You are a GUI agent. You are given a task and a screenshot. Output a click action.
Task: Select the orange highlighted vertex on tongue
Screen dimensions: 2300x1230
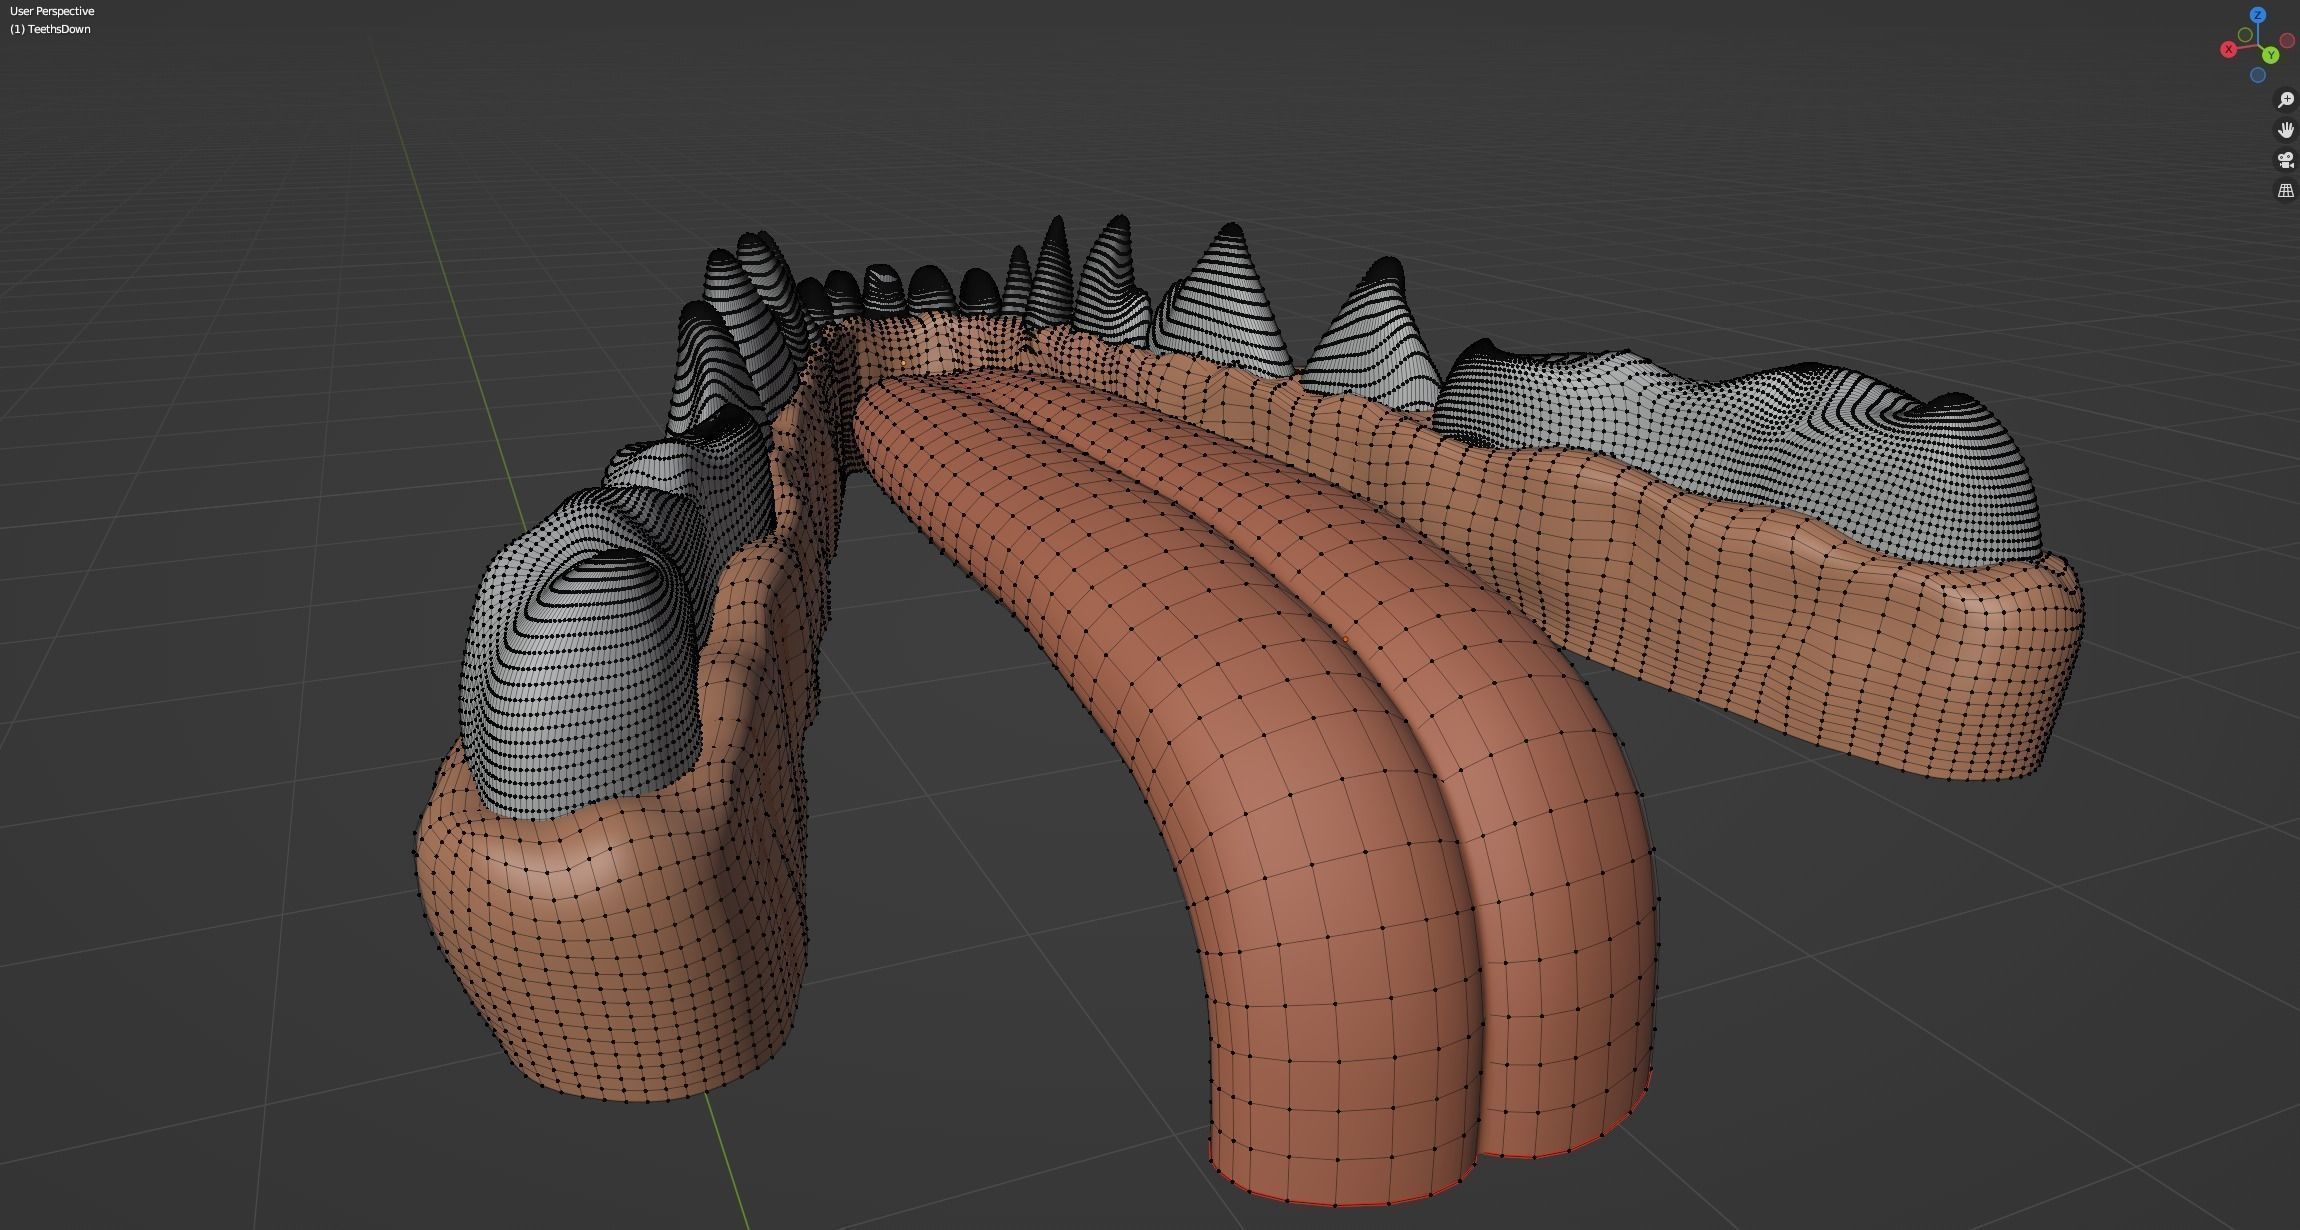1345,640
